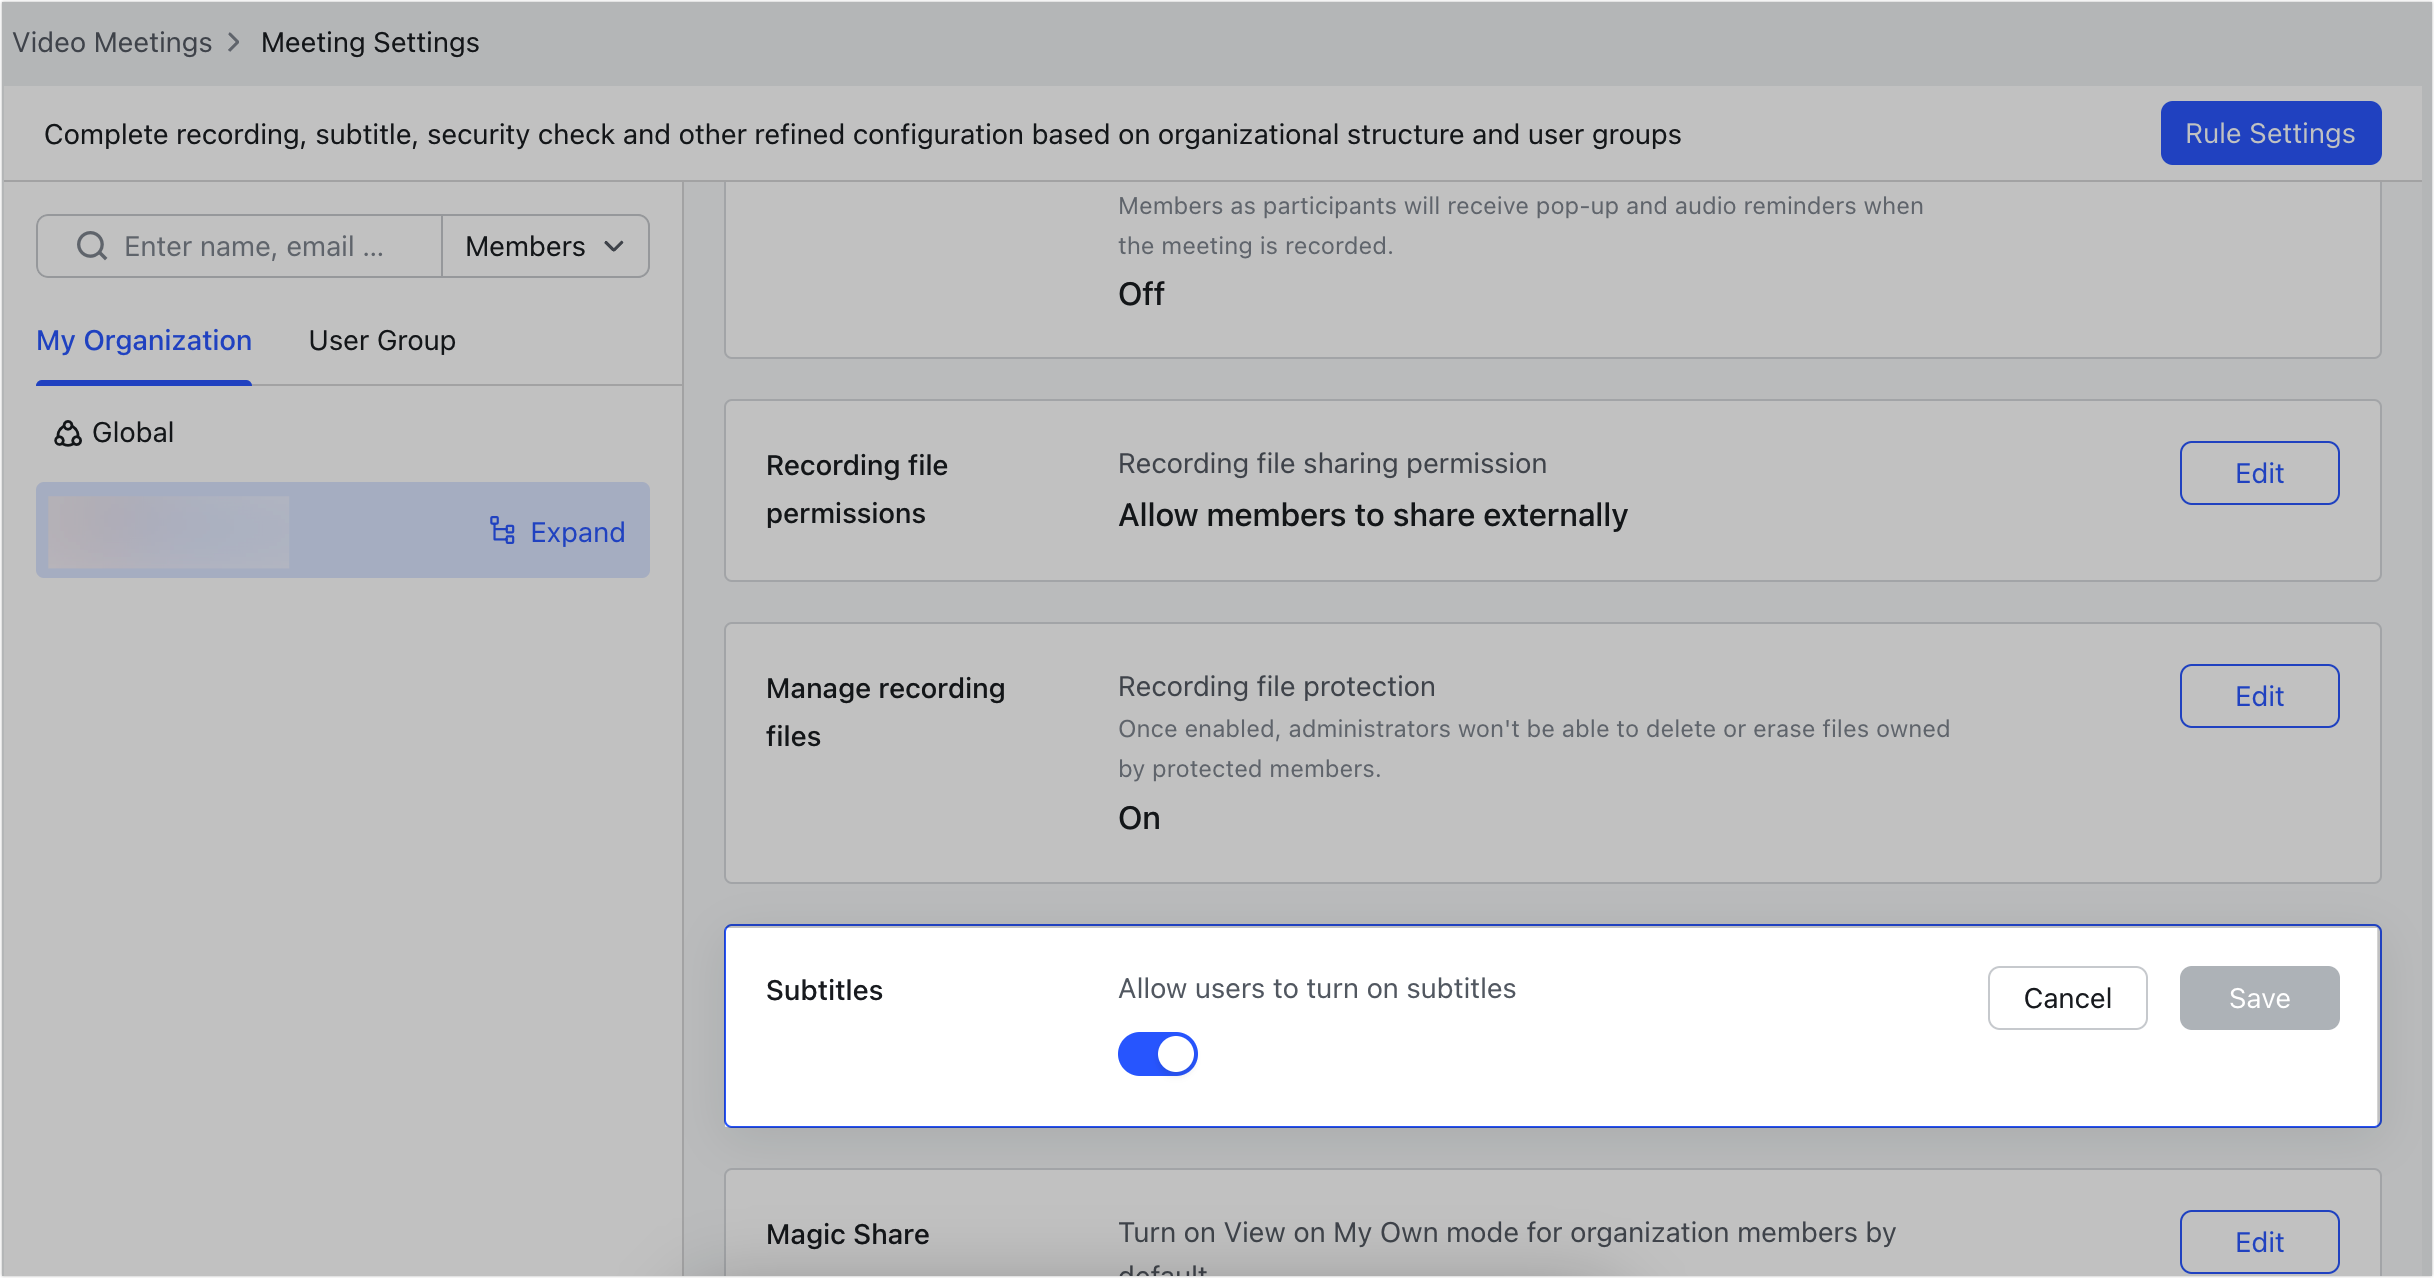Go to Video Meetings breadcrumb
Viewport: 2434px width, 1278px height.
pos(112,42)
